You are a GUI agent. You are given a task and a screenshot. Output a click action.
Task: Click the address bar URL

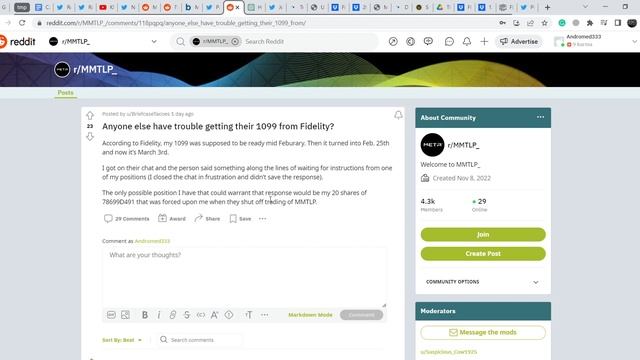pyautogui.click(x=176, y=23)
